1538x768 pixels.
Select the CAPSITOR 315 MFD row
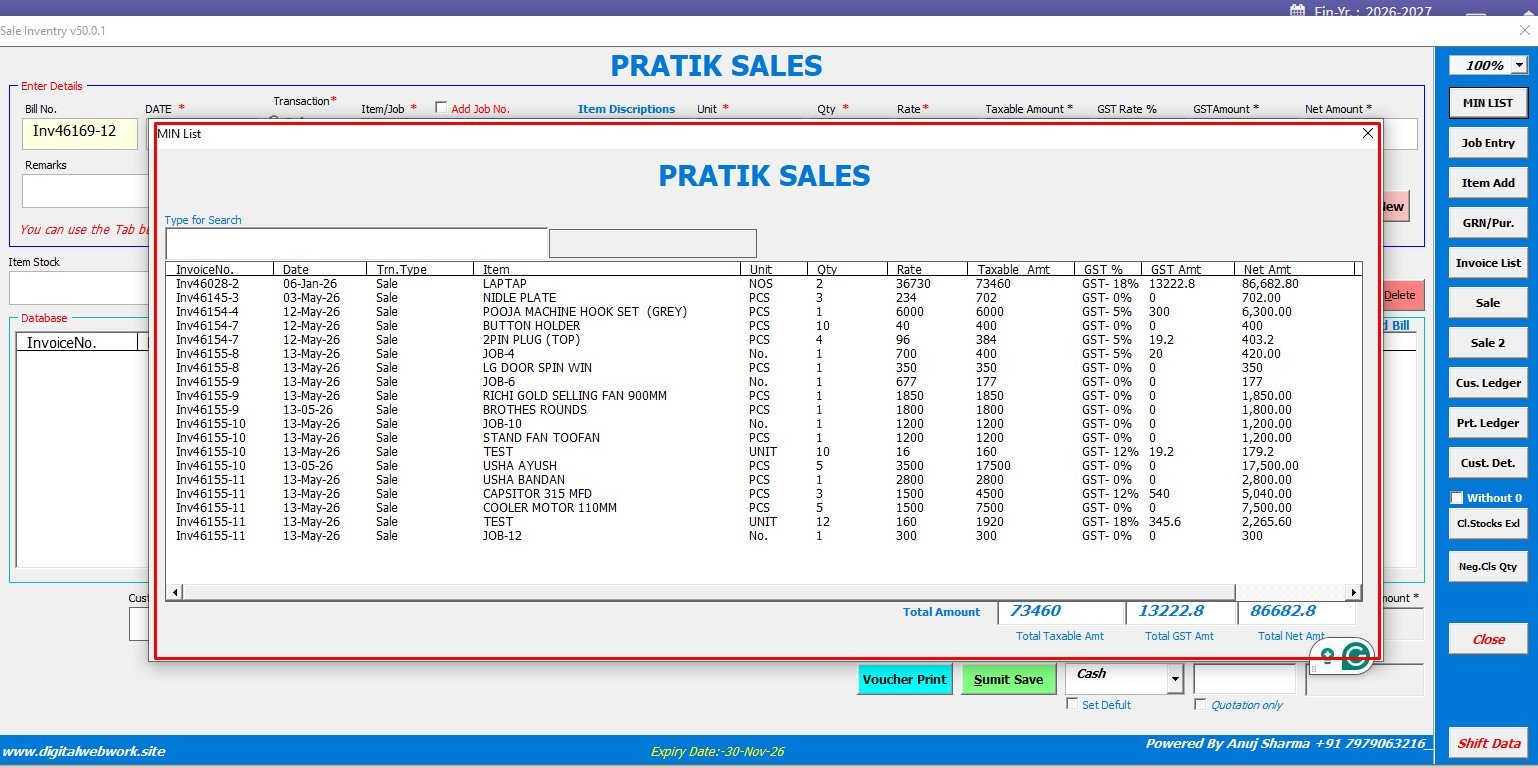pyautogui.click(x=764, y=494)
